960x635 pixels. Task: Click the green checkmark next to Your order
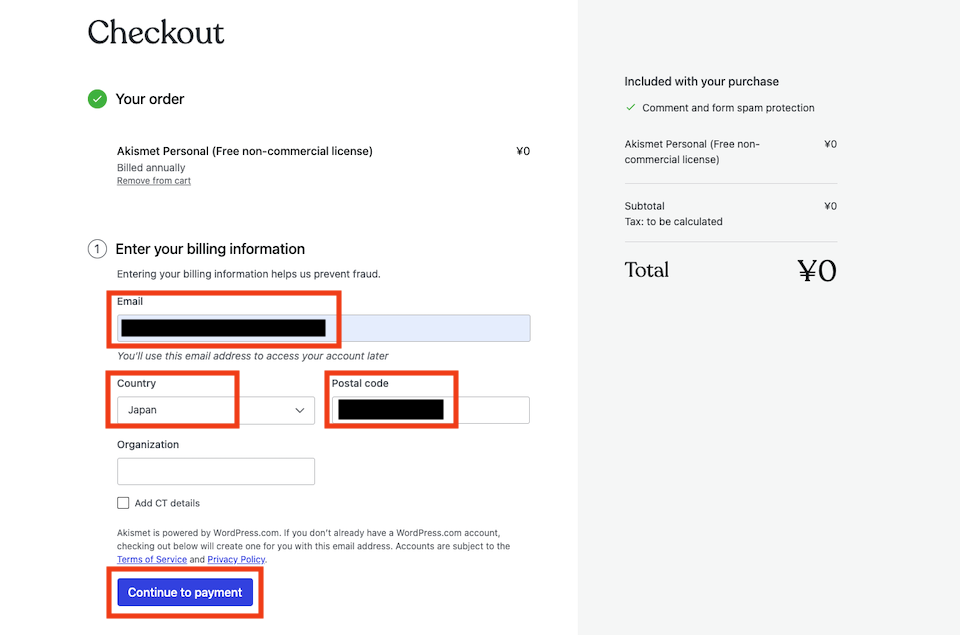pyautogui.click(x=97, y=99)
